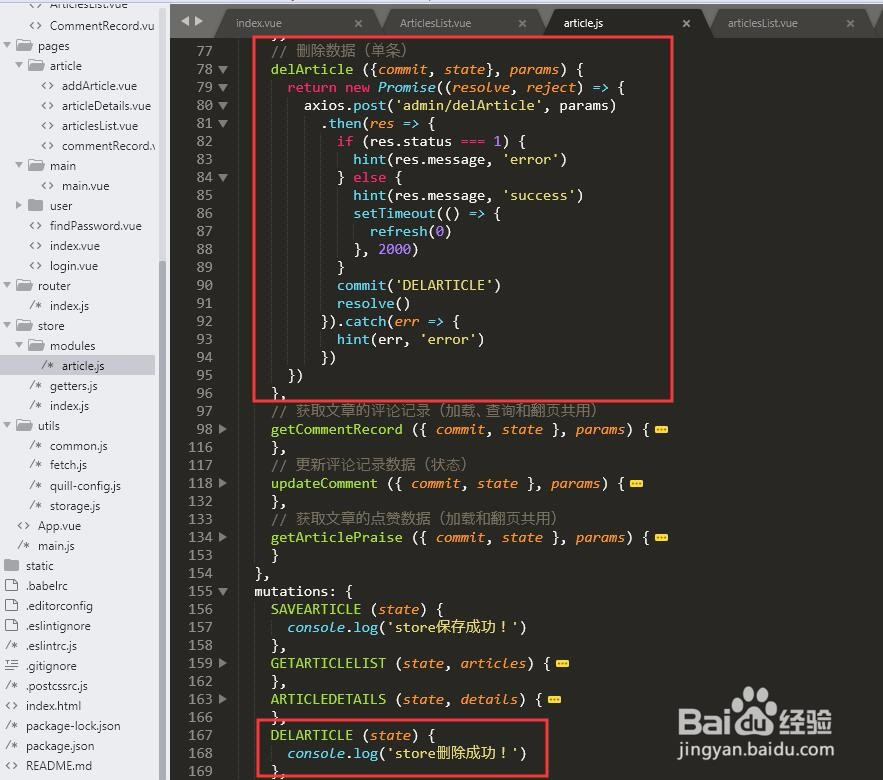
Task: Switch to the ArticlesList.vue tab
Action: pos(435,23)
